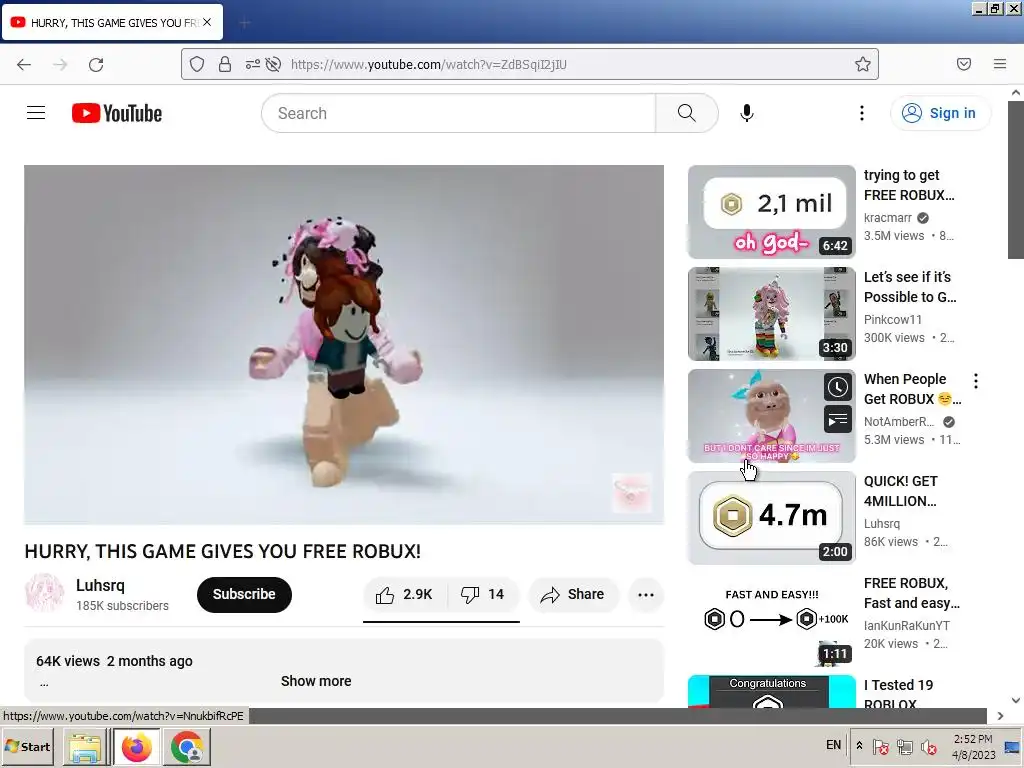The image size is (1024, 768).
Task: Open Action Center flag tray icon
Action: pyautogui.click(x=880, y=746)
